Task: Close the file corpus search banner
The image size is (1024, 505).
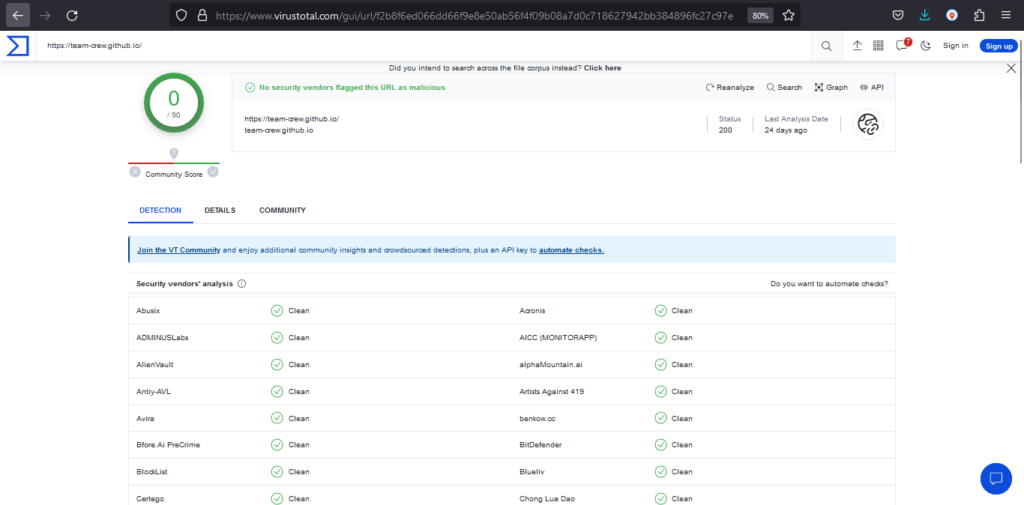Action: click(1011, 68)
